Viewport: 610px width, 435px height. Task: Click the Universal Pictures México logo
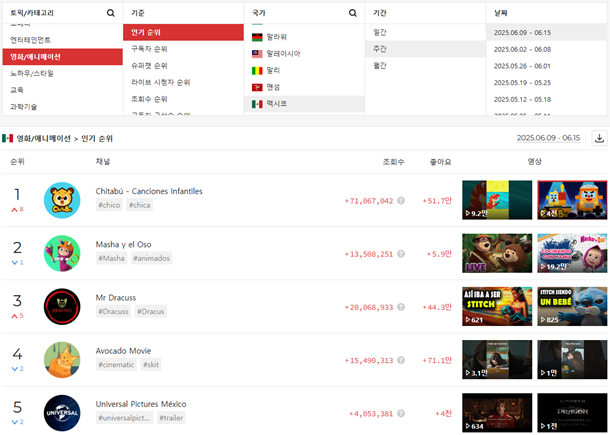pyautogui.click(x=62, y=413)
